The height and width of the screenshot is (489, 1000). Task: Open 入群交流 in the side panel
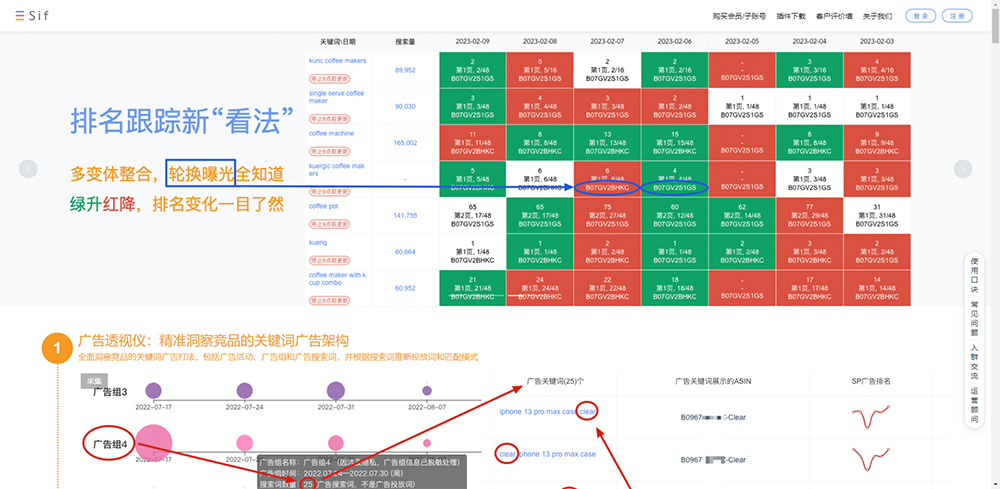(x=975, y=361)
